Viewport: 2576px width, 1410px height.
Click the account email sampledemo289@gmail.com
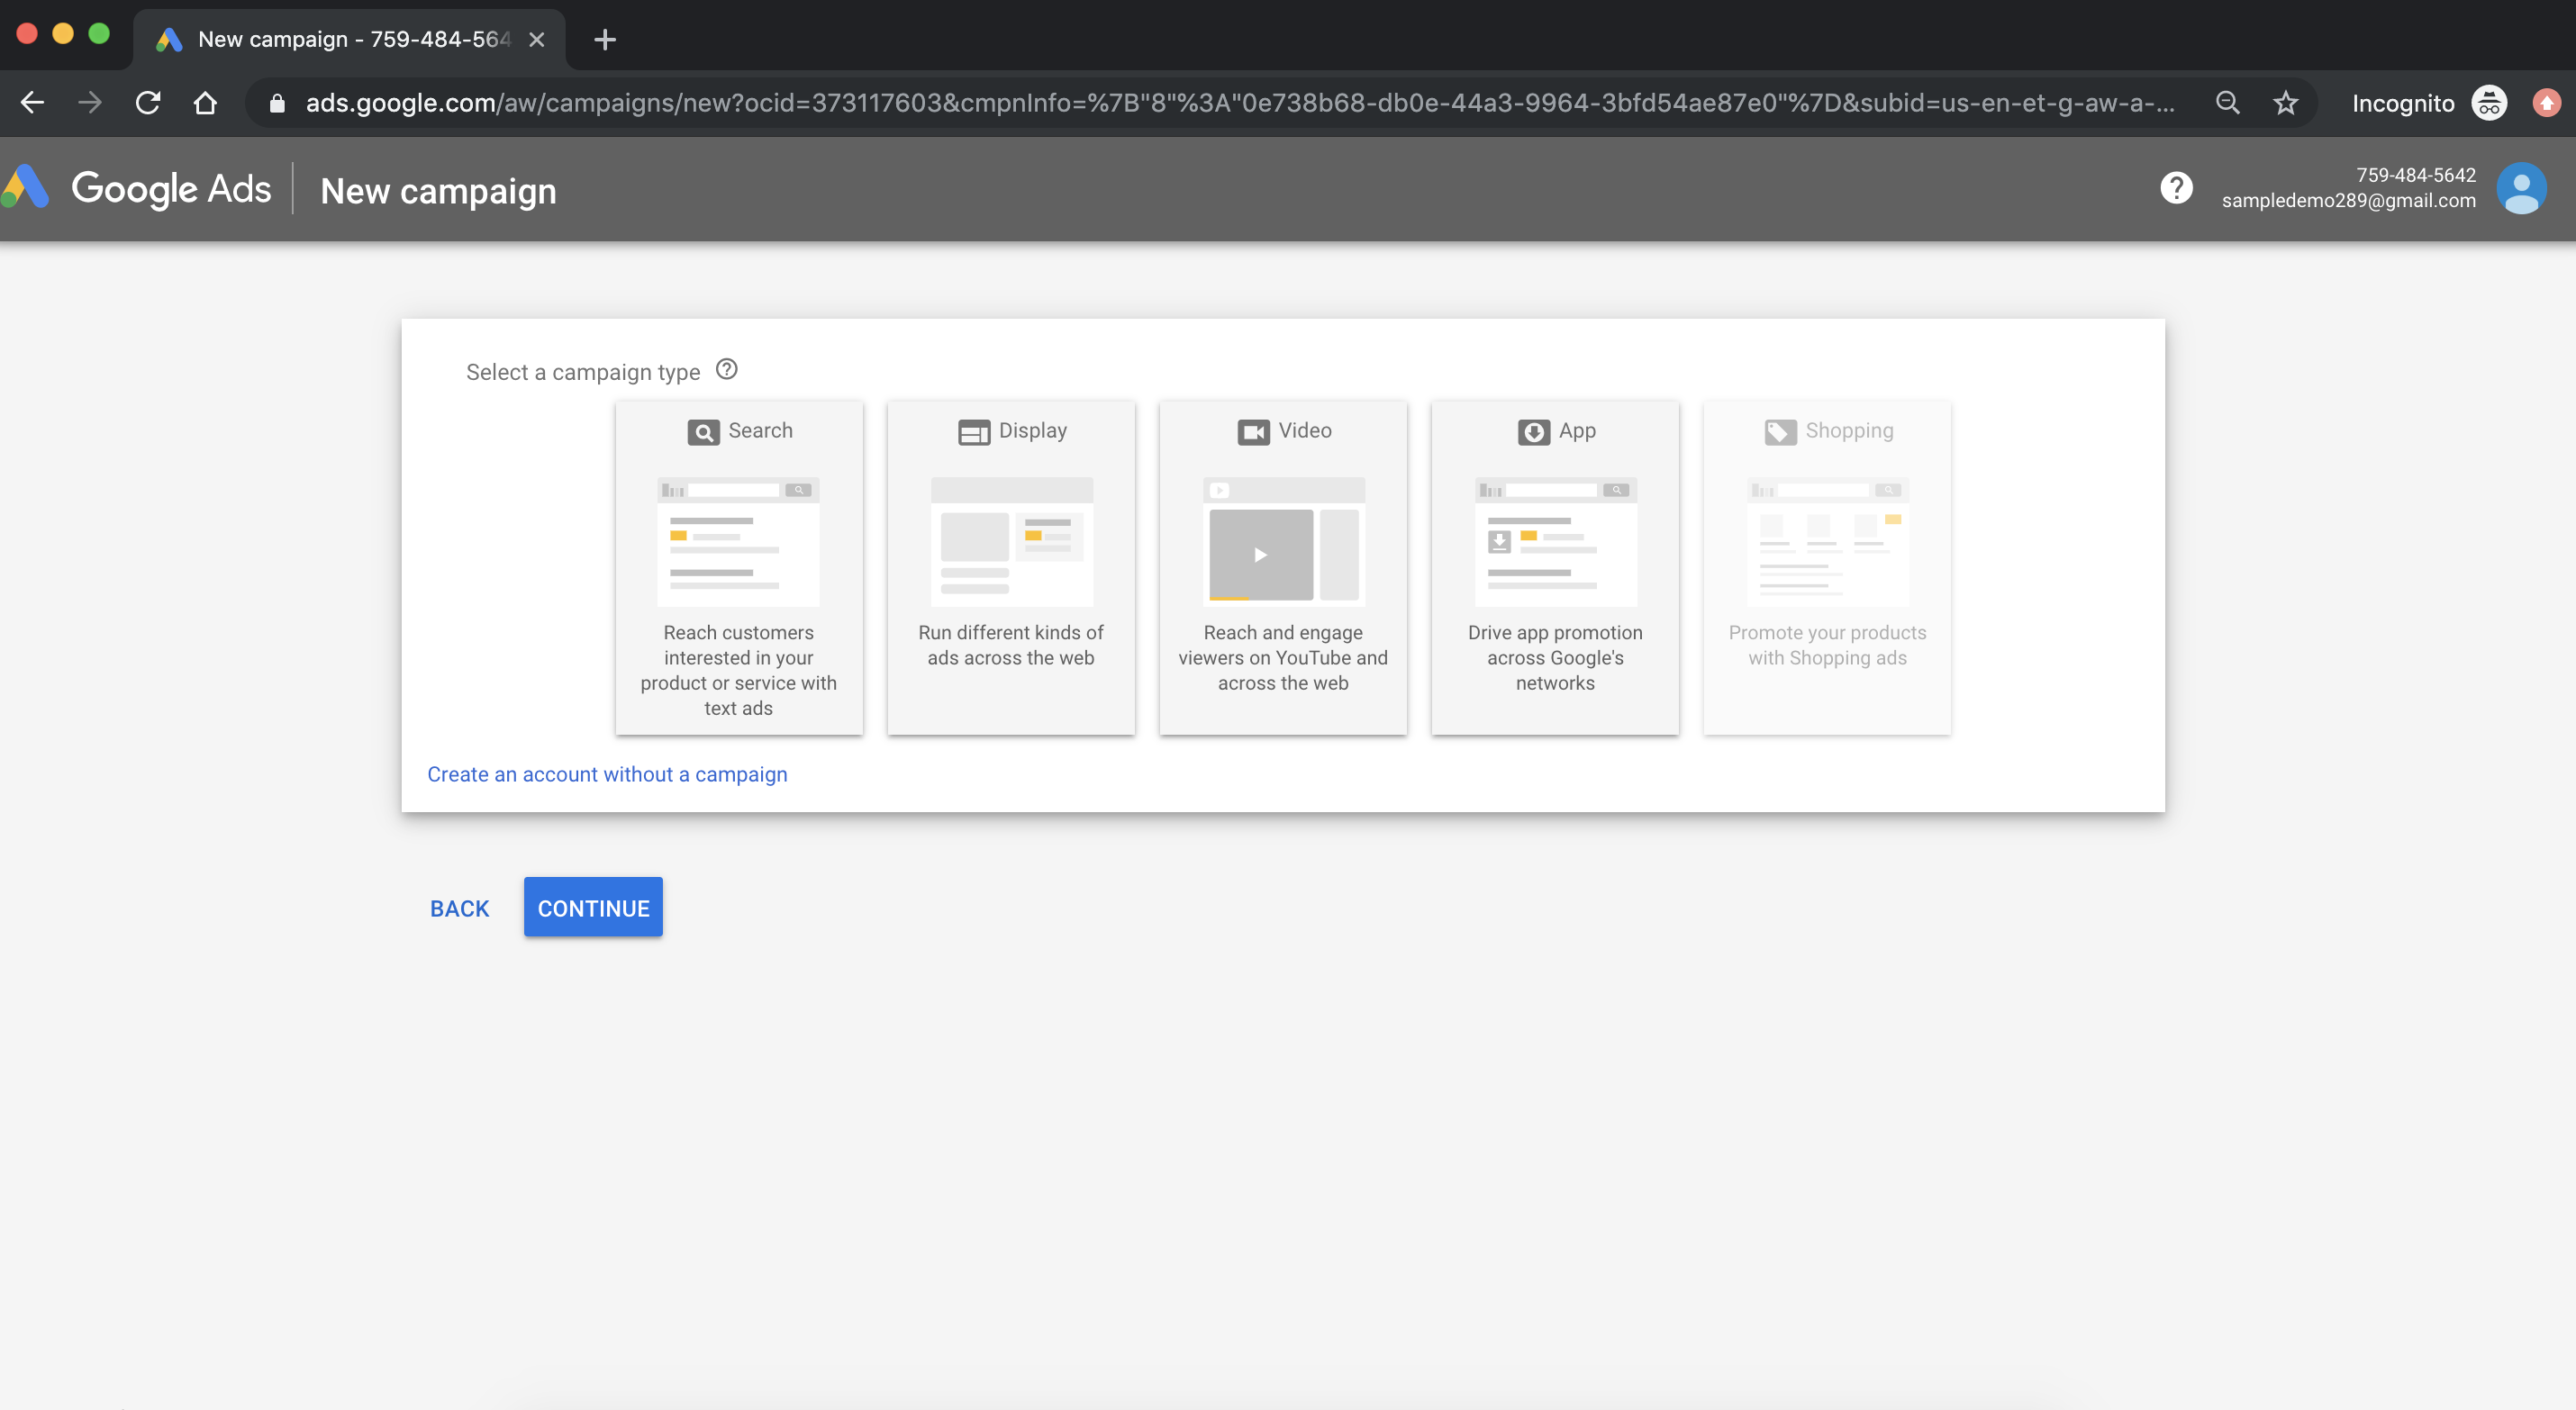pos(2348,201)
